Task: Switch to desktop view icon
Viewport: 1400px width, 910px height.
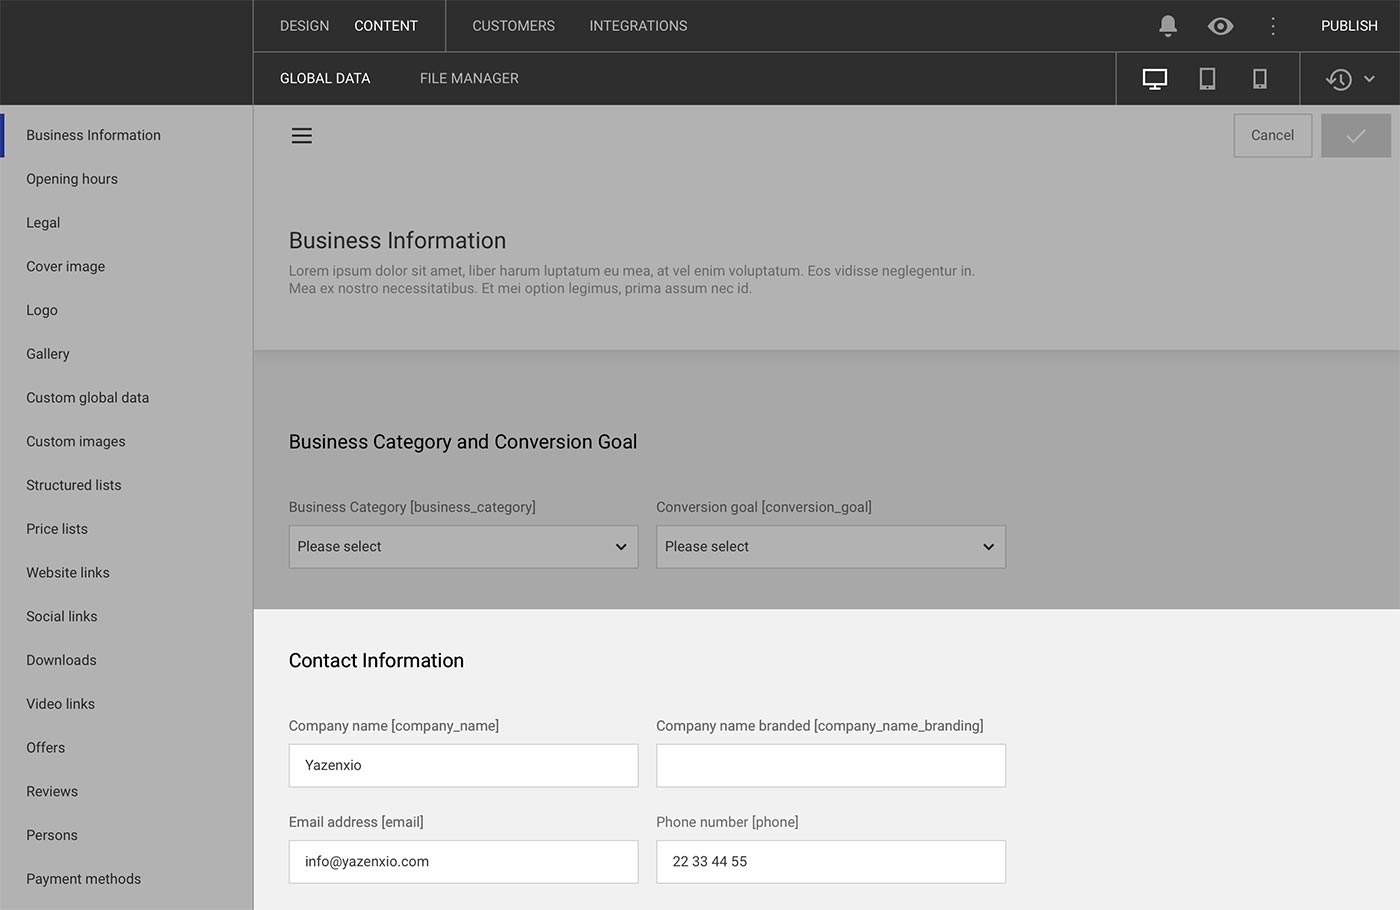Action: tap(1155, 79)
